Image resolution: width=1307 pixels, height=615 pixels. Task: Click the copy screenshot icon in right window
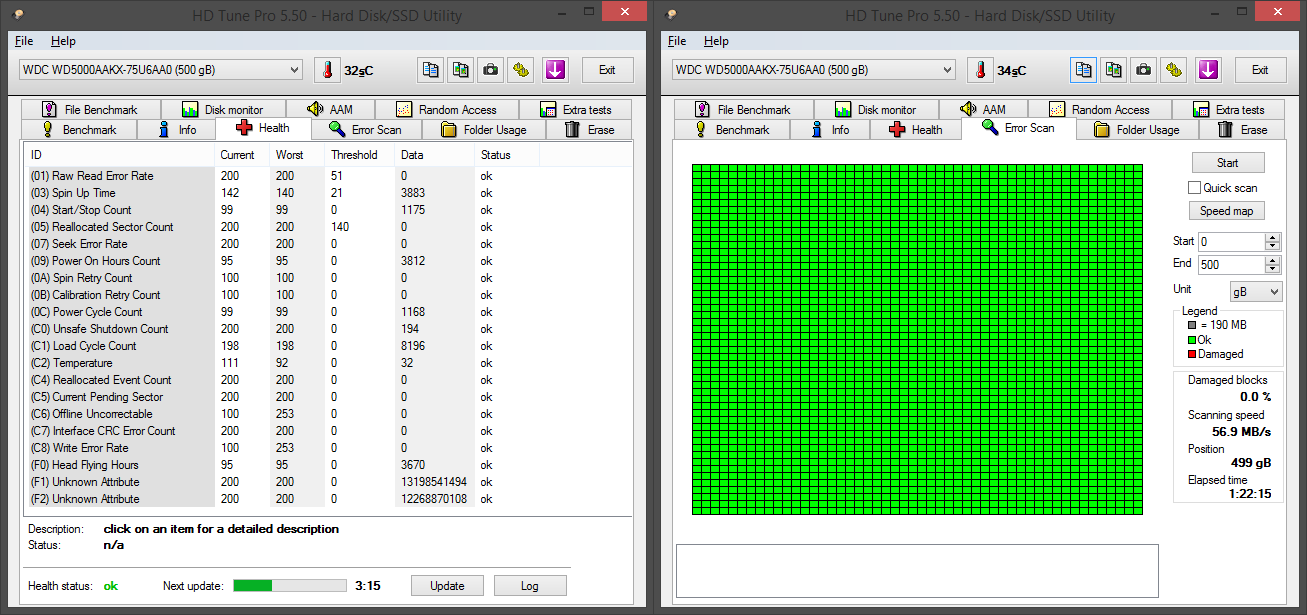point(1114,70)
